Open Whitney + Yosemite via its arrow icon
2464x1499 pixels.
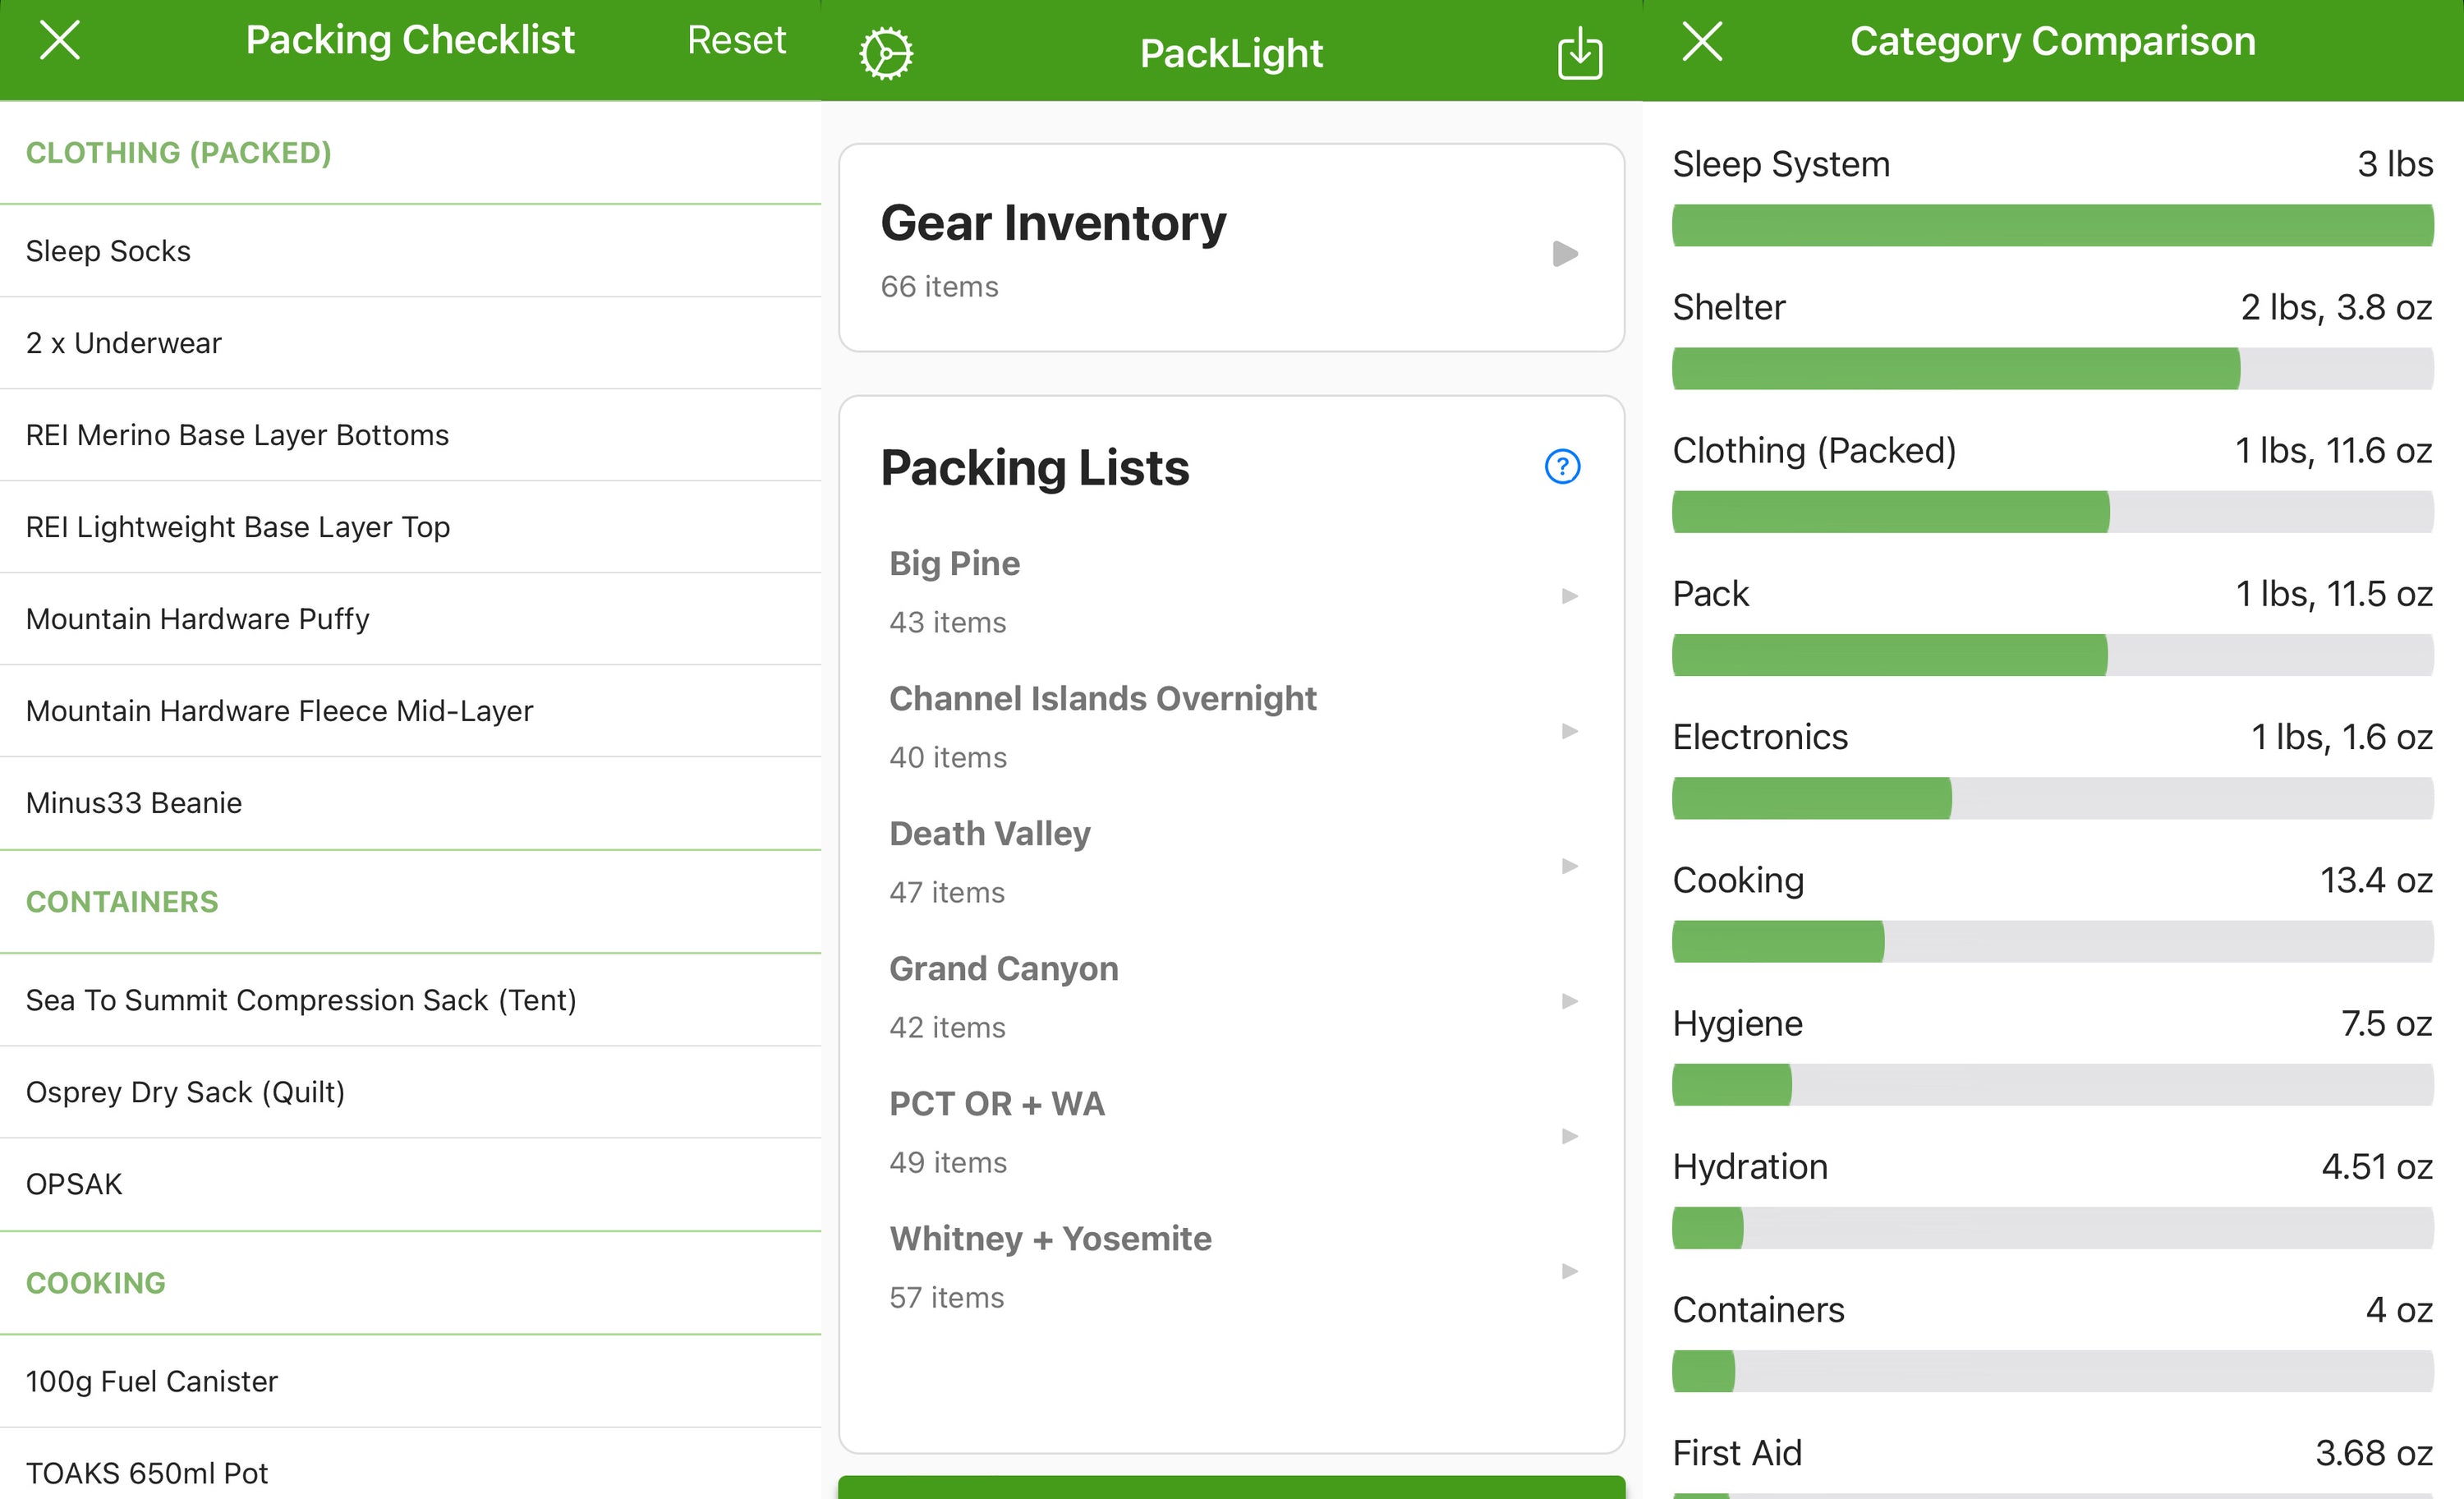1569,1271
